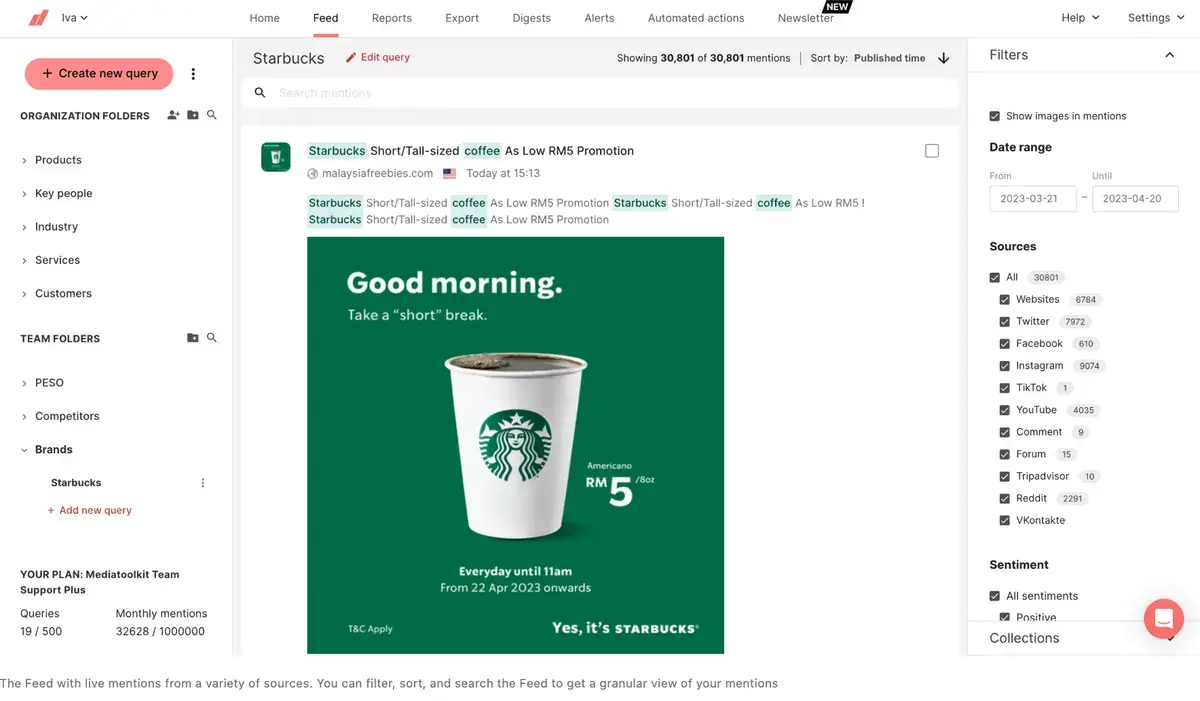Click the sort direction arrow beside Published time

point(943,58)
